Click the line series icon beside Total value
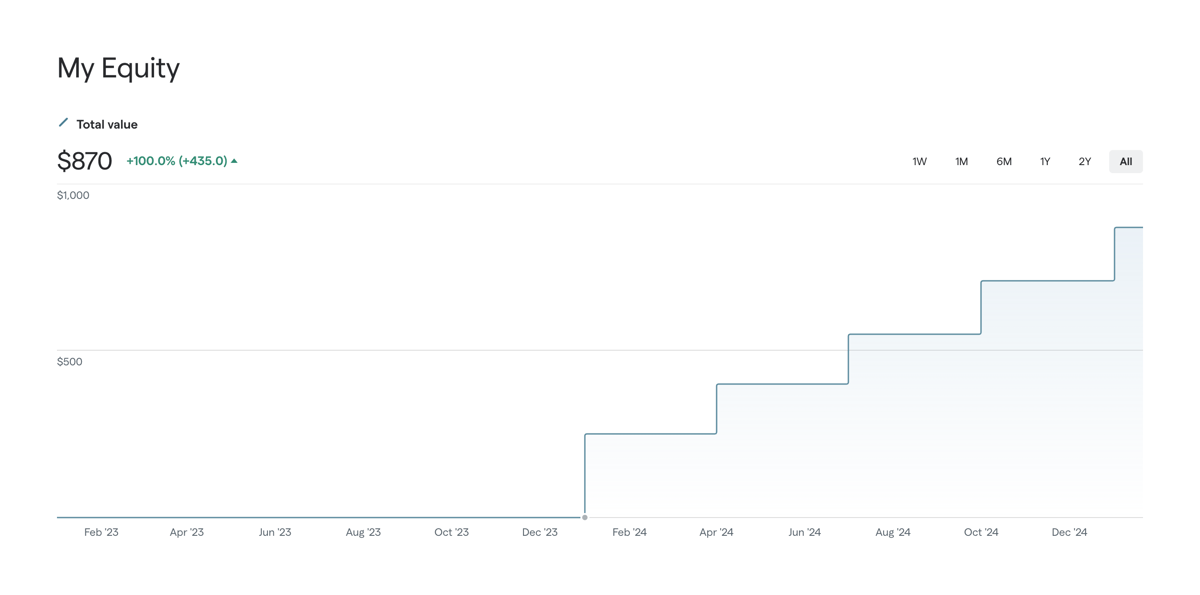 pos(63,123)
